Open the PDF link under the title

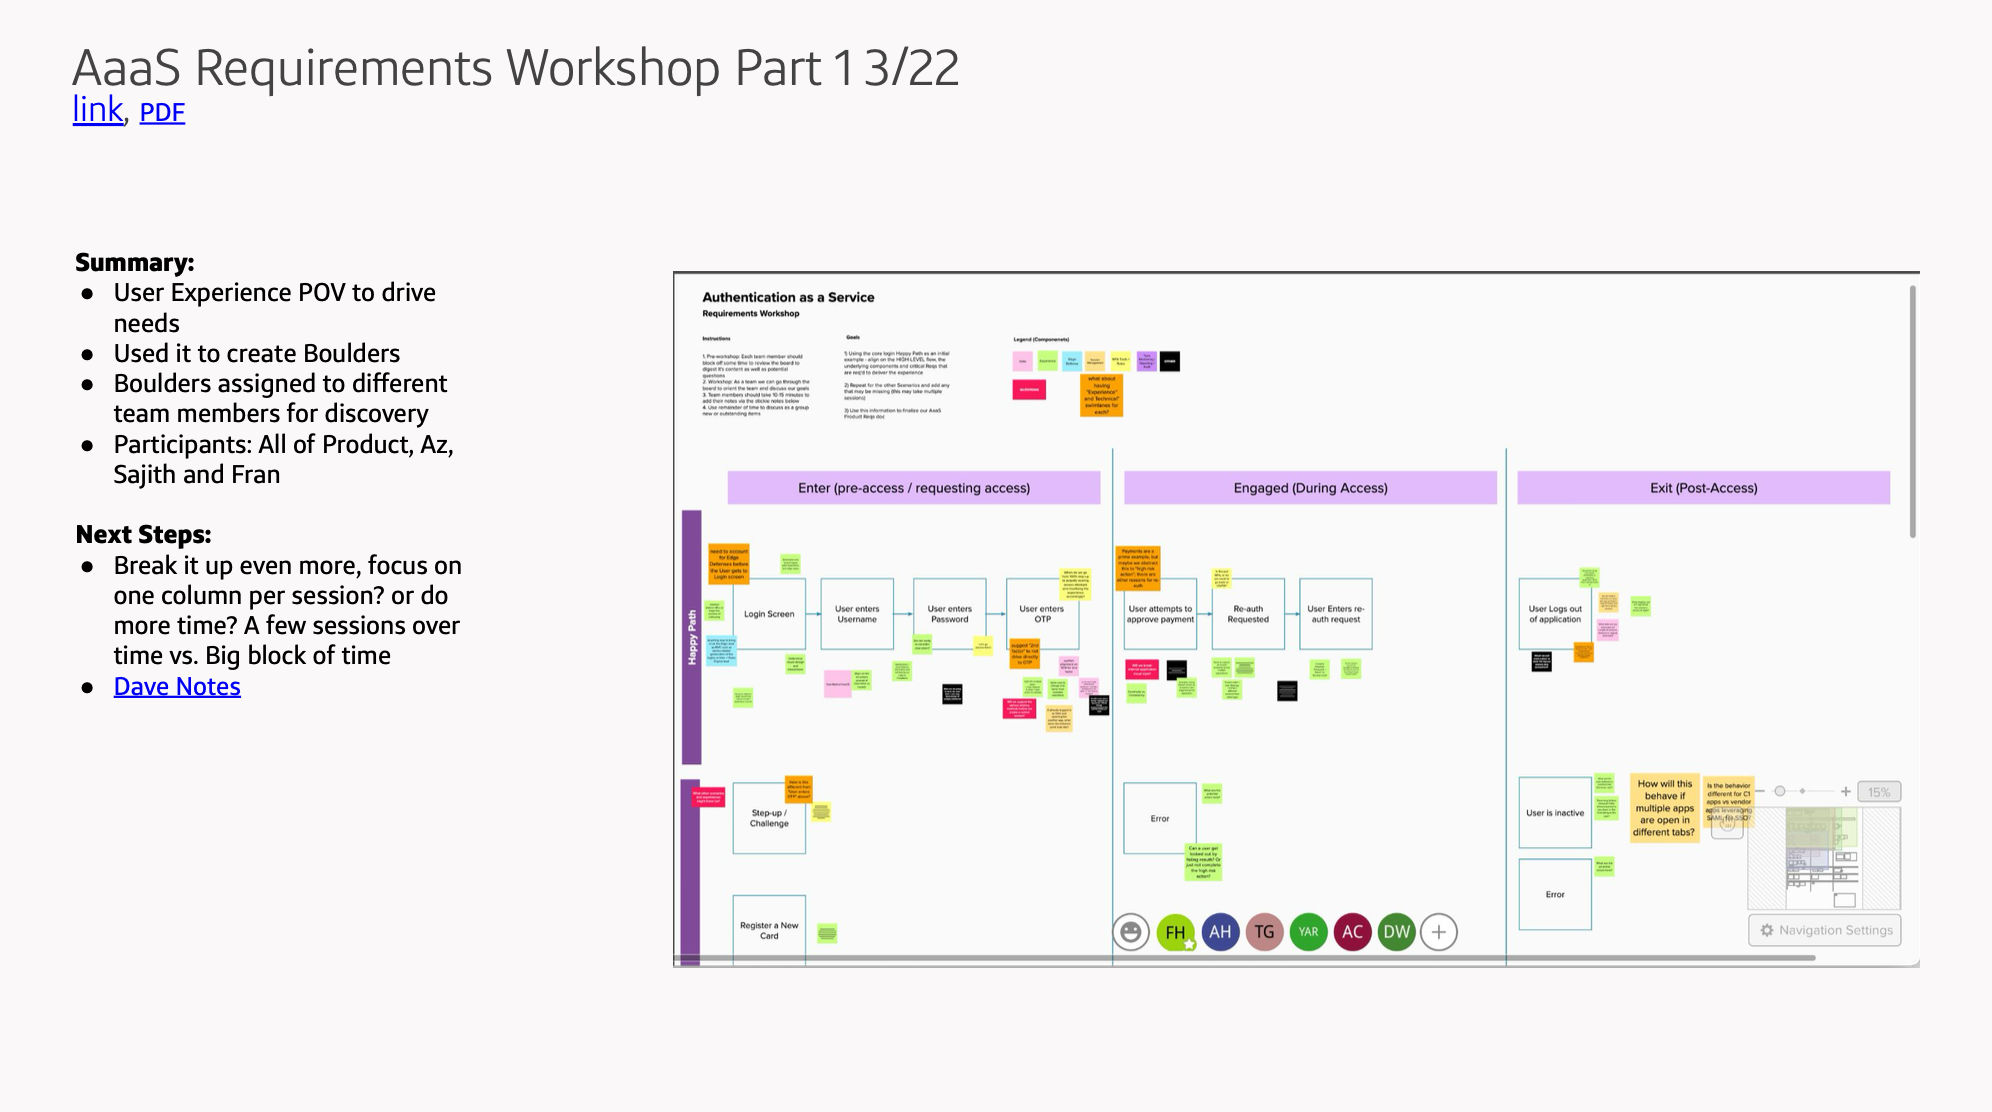point(162,112)
